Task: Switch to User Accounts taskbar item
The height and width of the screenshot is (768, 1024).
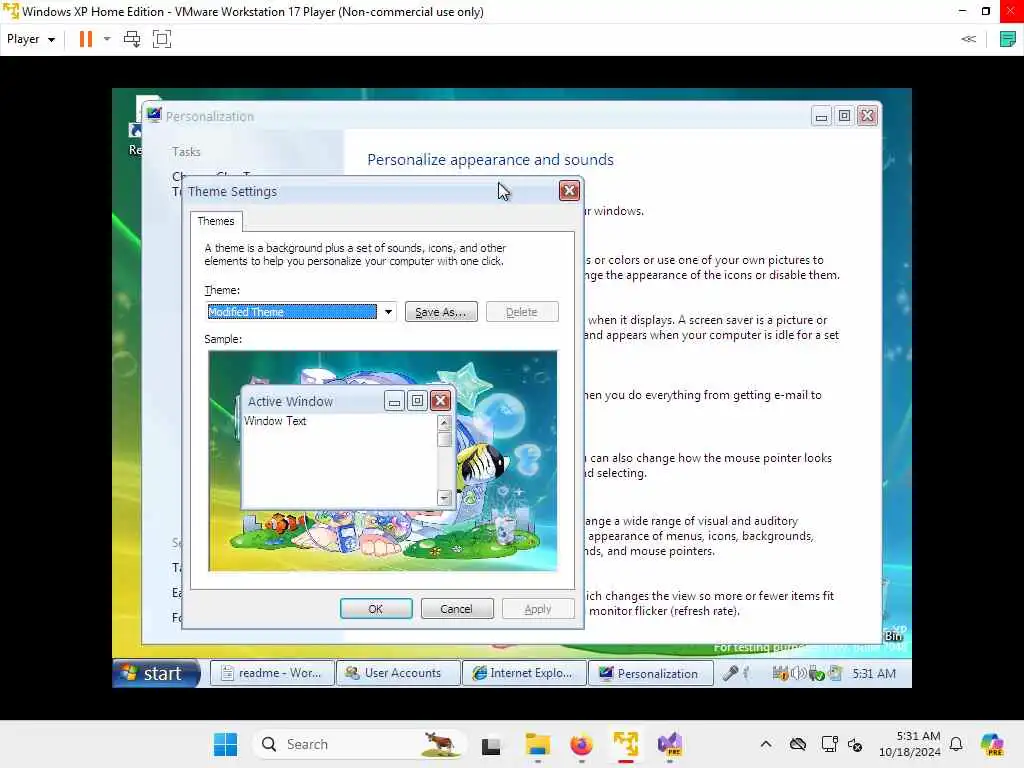Action: 398,673
